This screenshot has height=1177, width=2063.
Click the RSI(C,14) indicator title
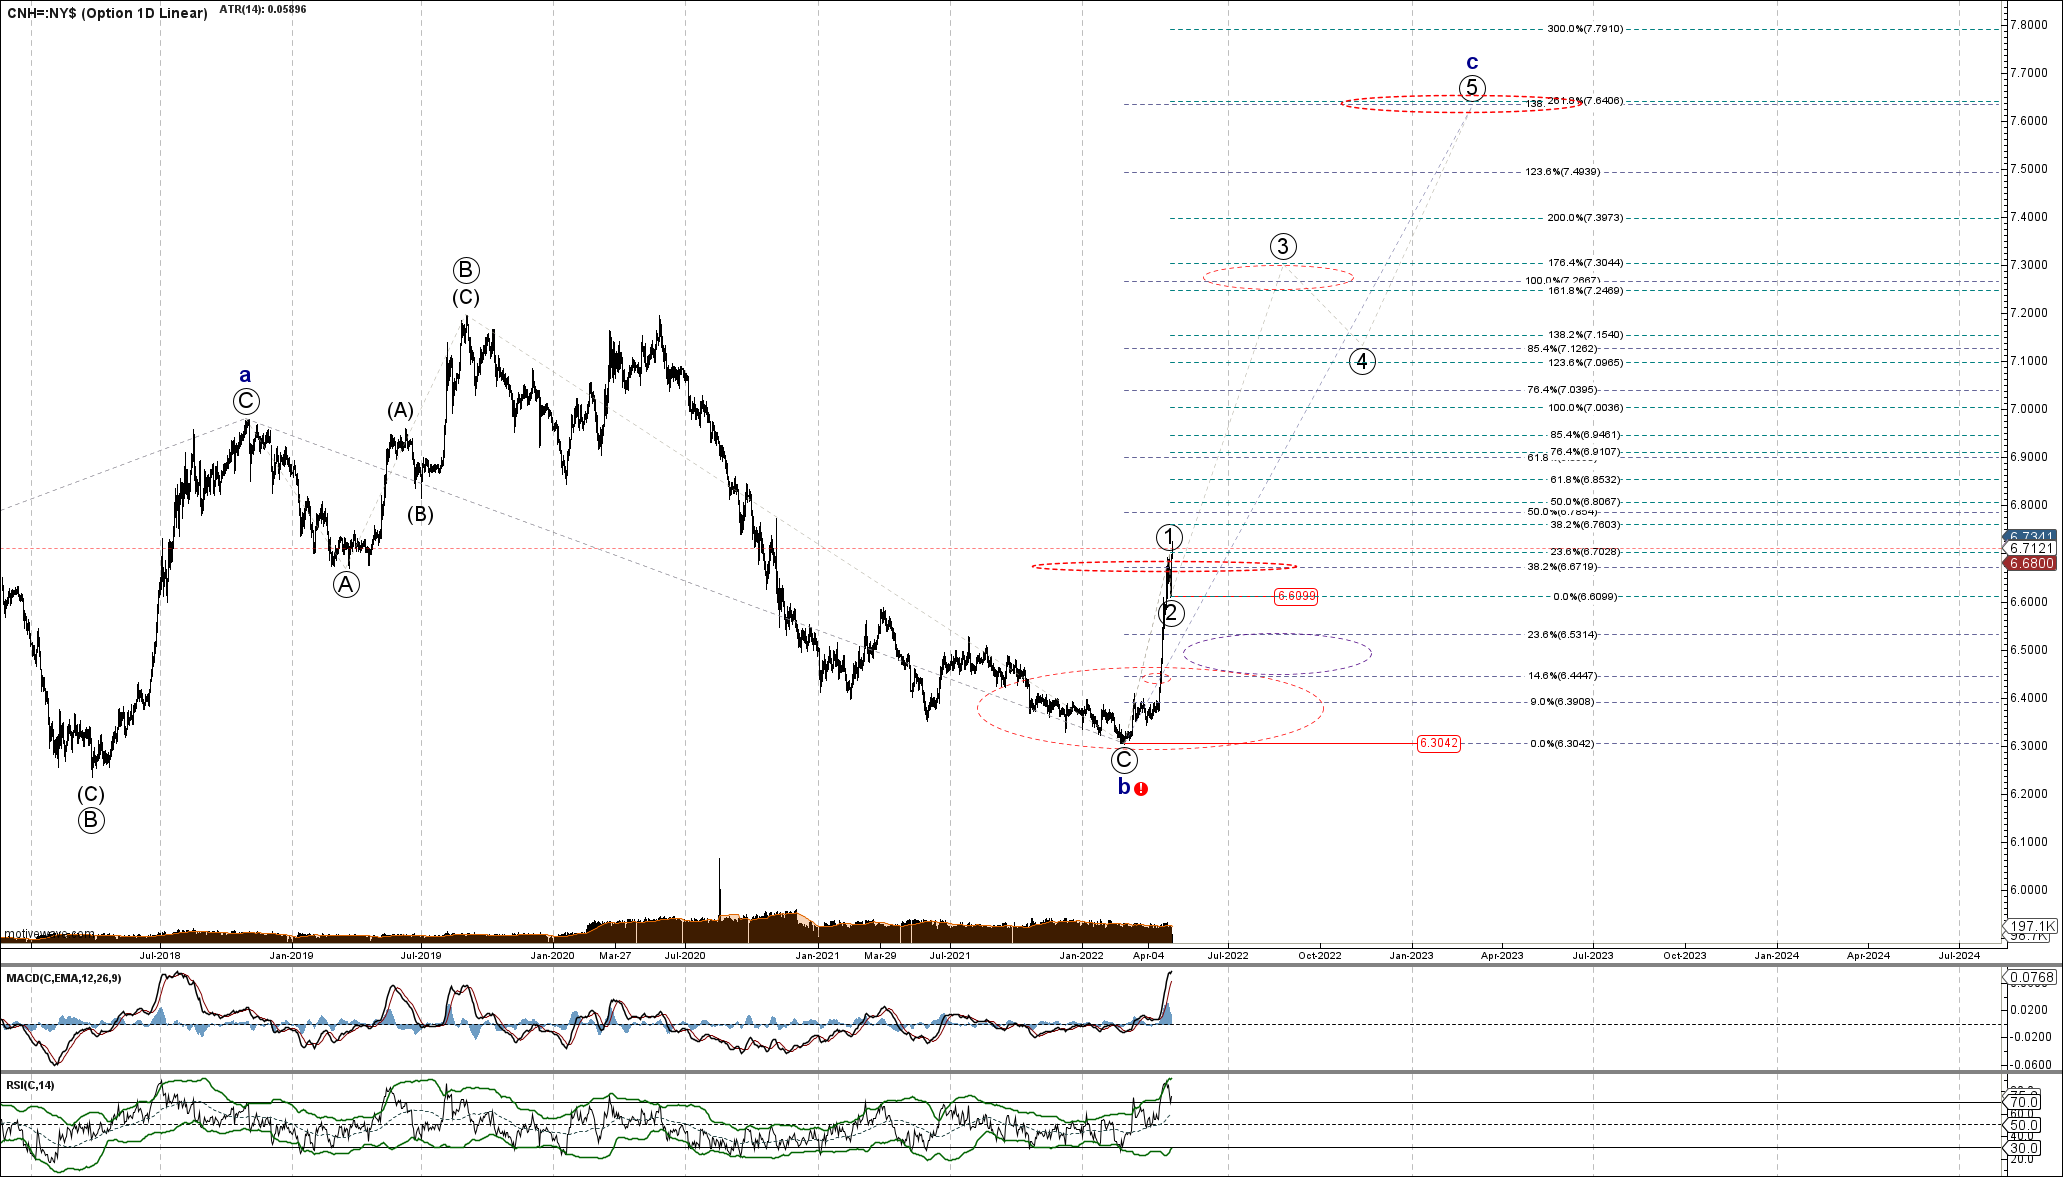pos(31,1085)
